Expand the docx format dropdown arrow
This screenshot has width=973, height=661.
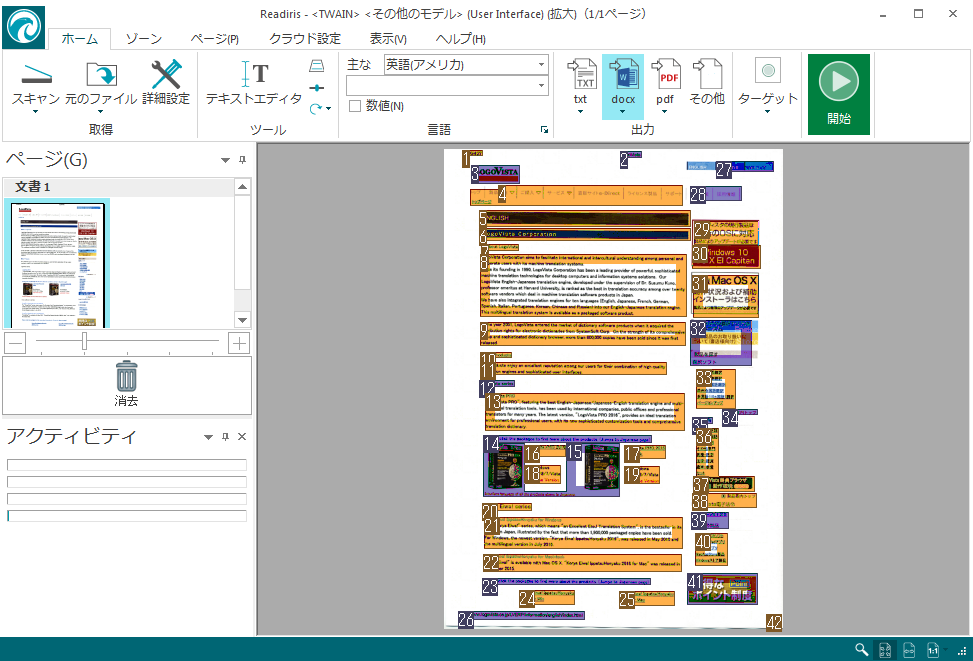pos(622,112)
